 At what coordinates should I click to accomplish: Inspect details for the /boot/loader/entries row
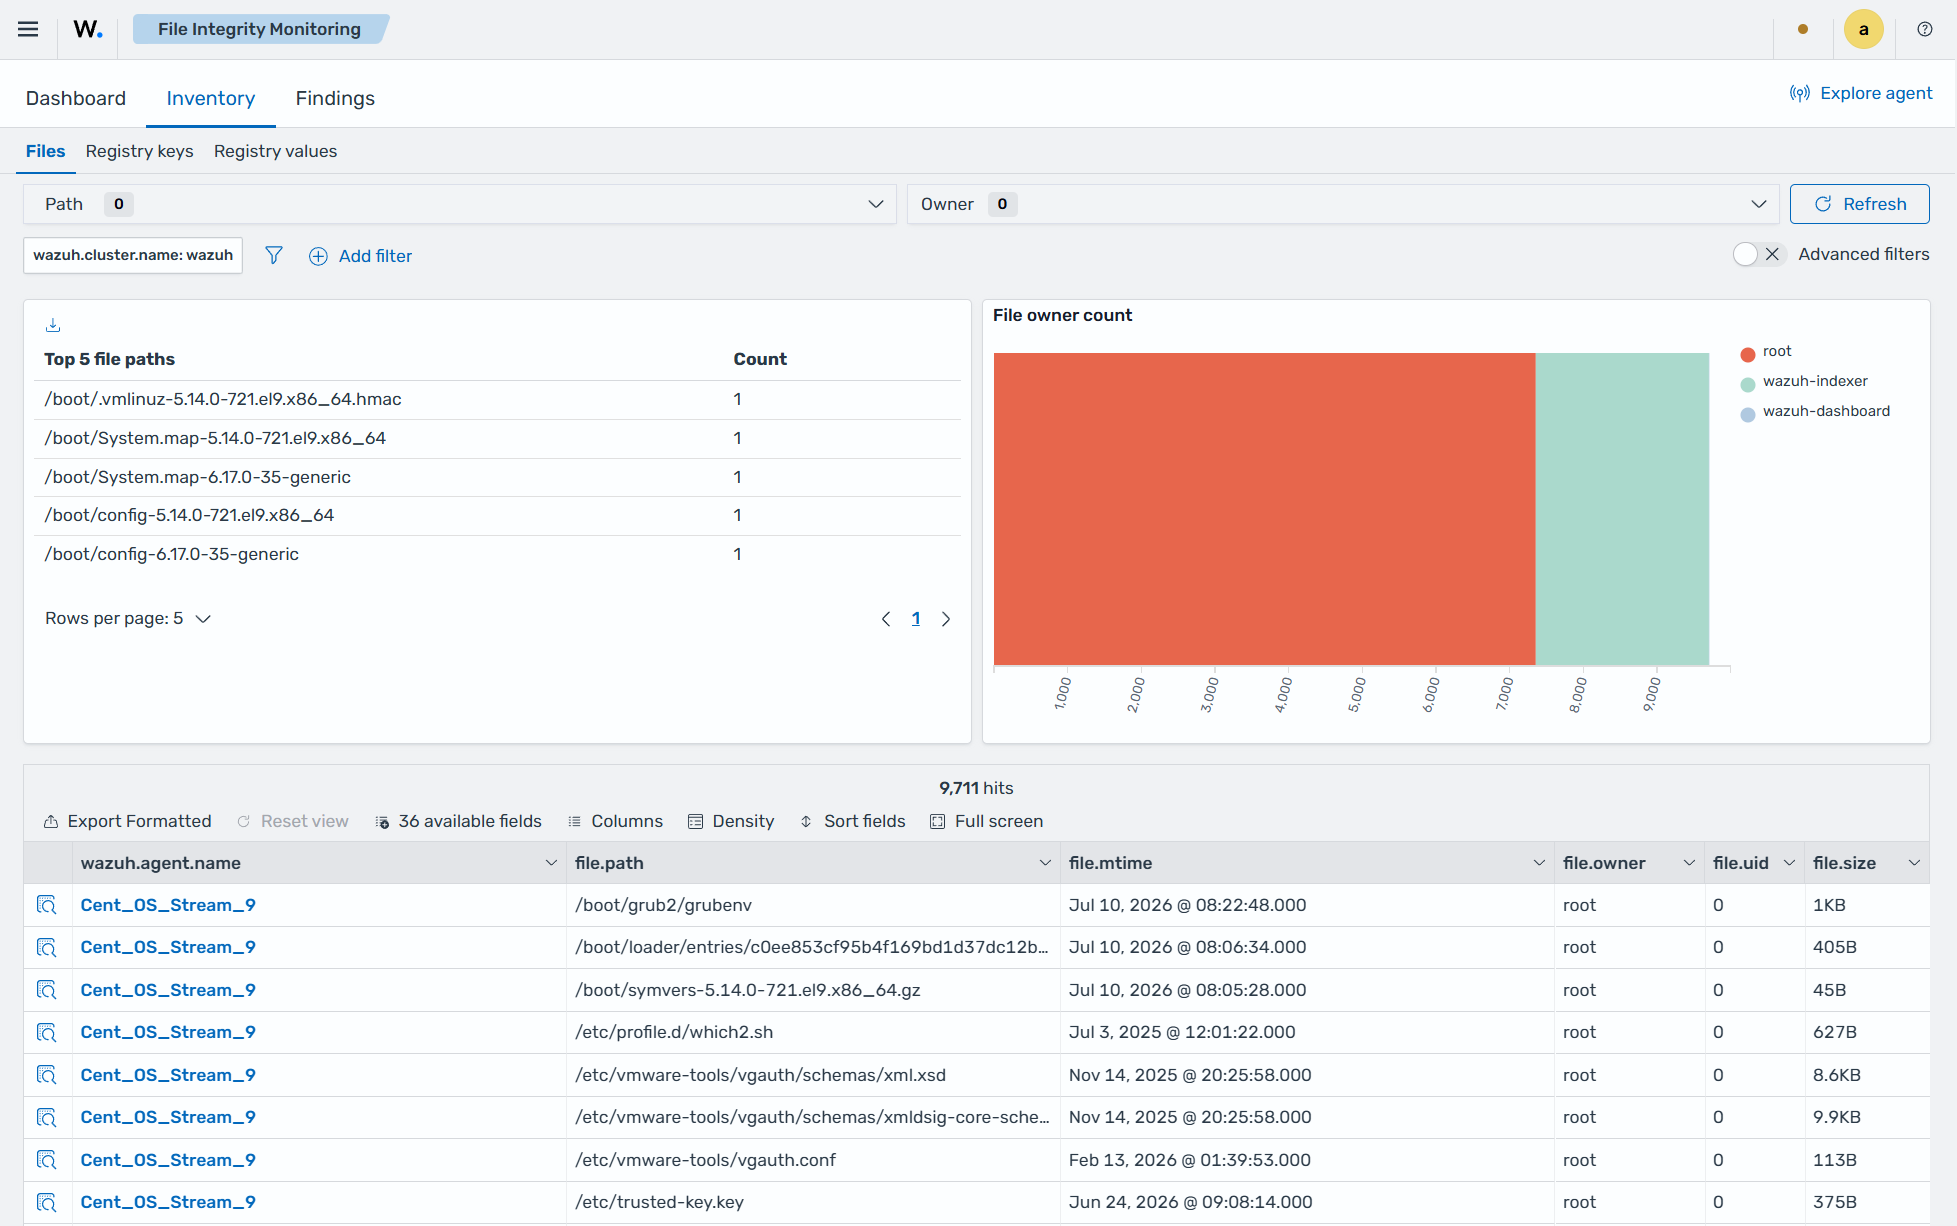point(47,947)
